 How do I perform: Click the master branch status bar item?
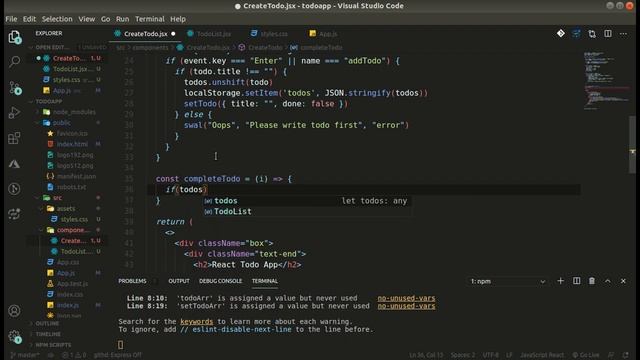point(25,355)
